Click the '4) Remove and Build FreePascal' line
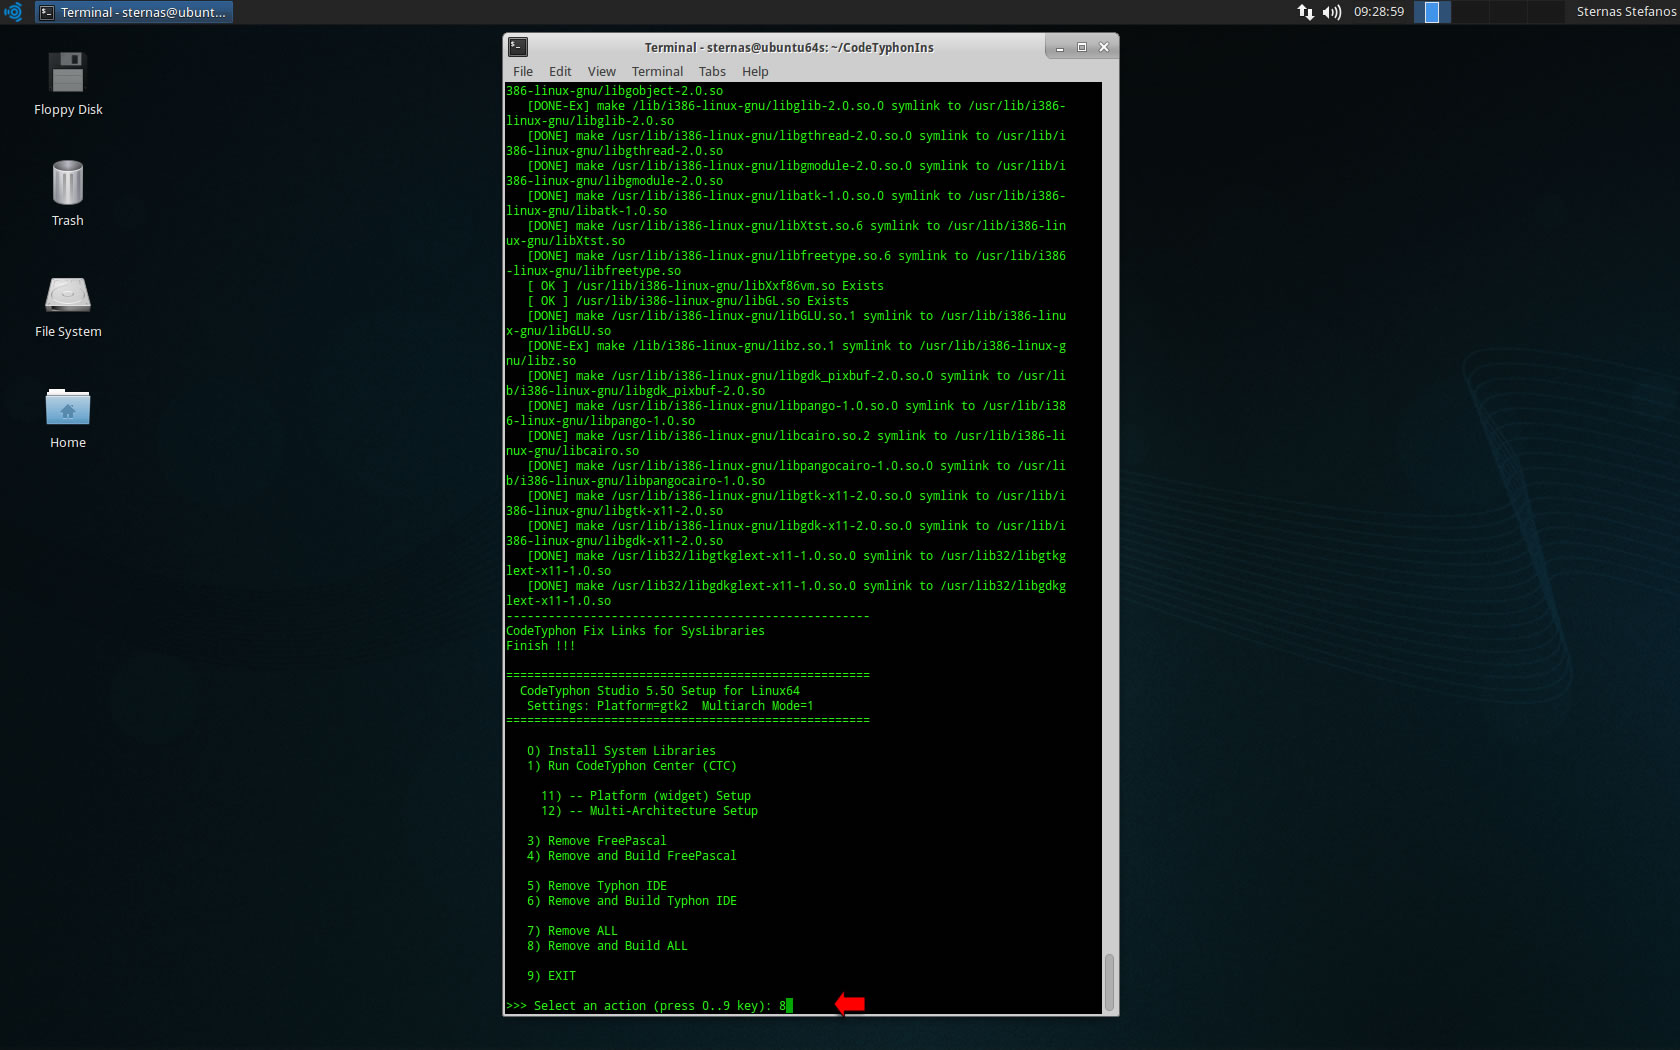The image size is (1680, 1050). point(631,856)
